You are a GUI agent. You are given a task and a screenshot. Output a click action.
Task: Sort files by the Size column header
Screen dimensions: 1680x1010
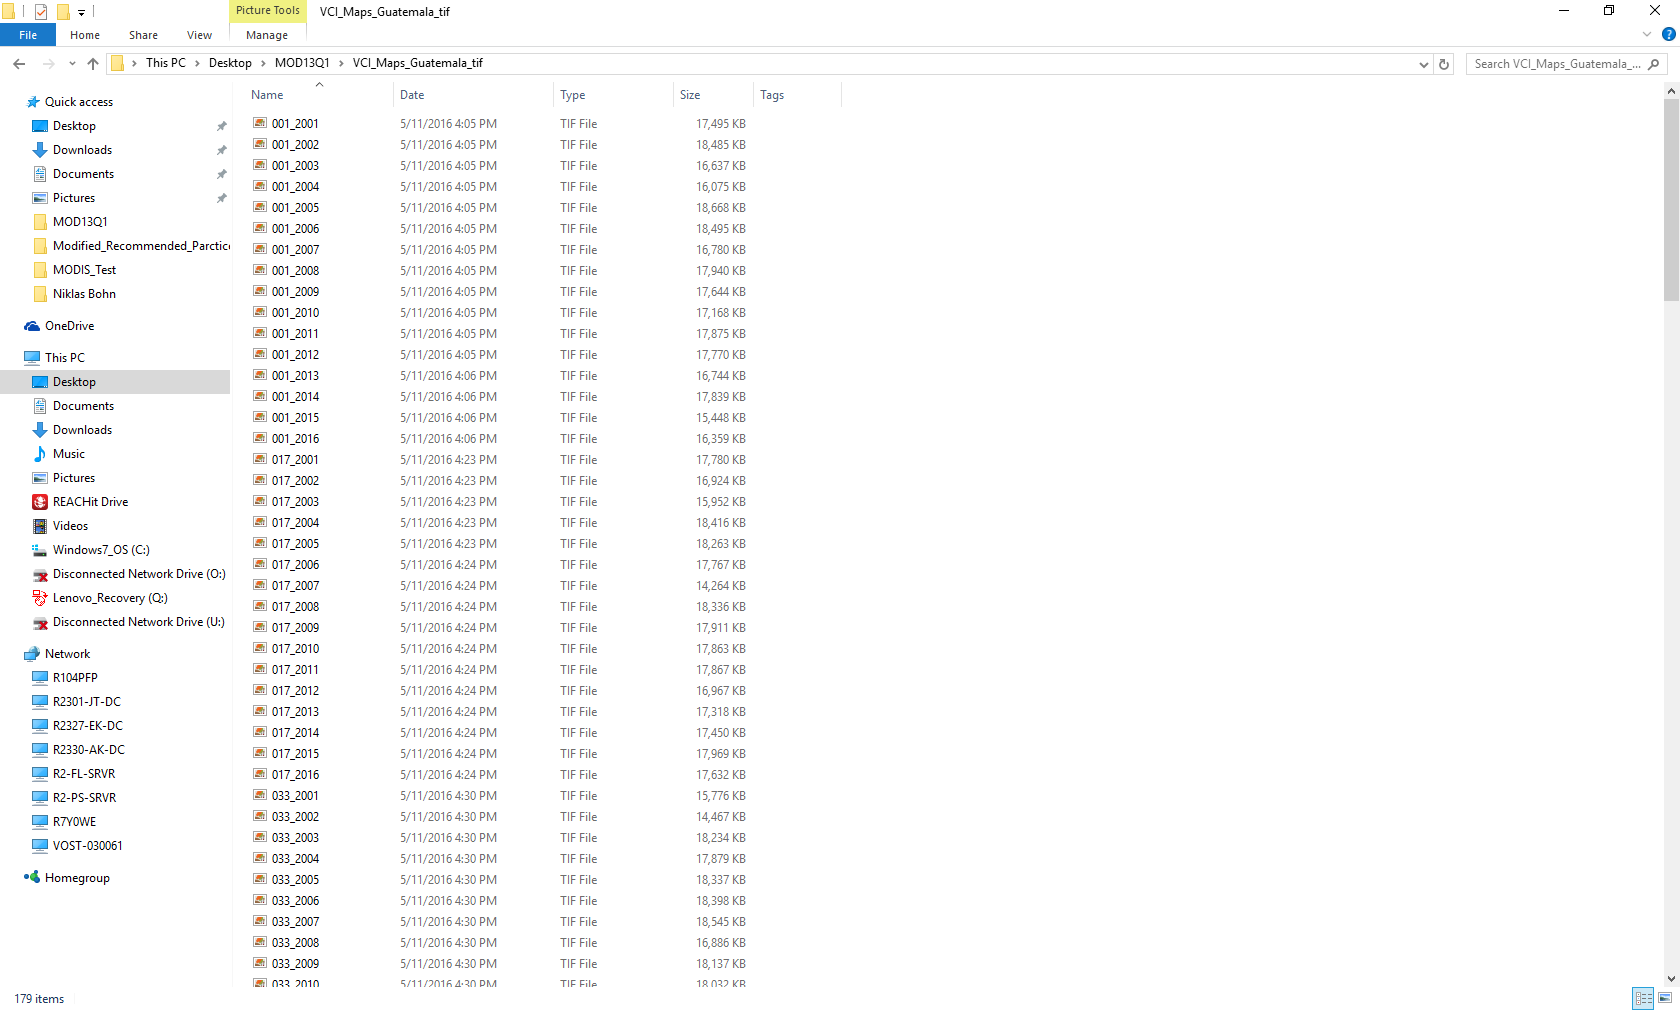[690, 95]
